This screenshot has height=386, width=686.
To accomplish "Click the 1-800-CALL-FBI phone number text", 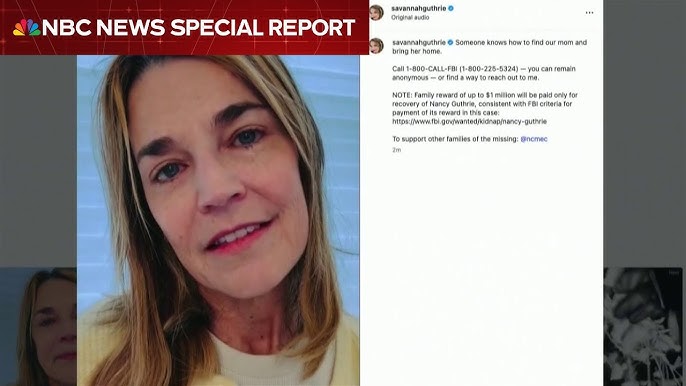I will click(x=455, y=69).
